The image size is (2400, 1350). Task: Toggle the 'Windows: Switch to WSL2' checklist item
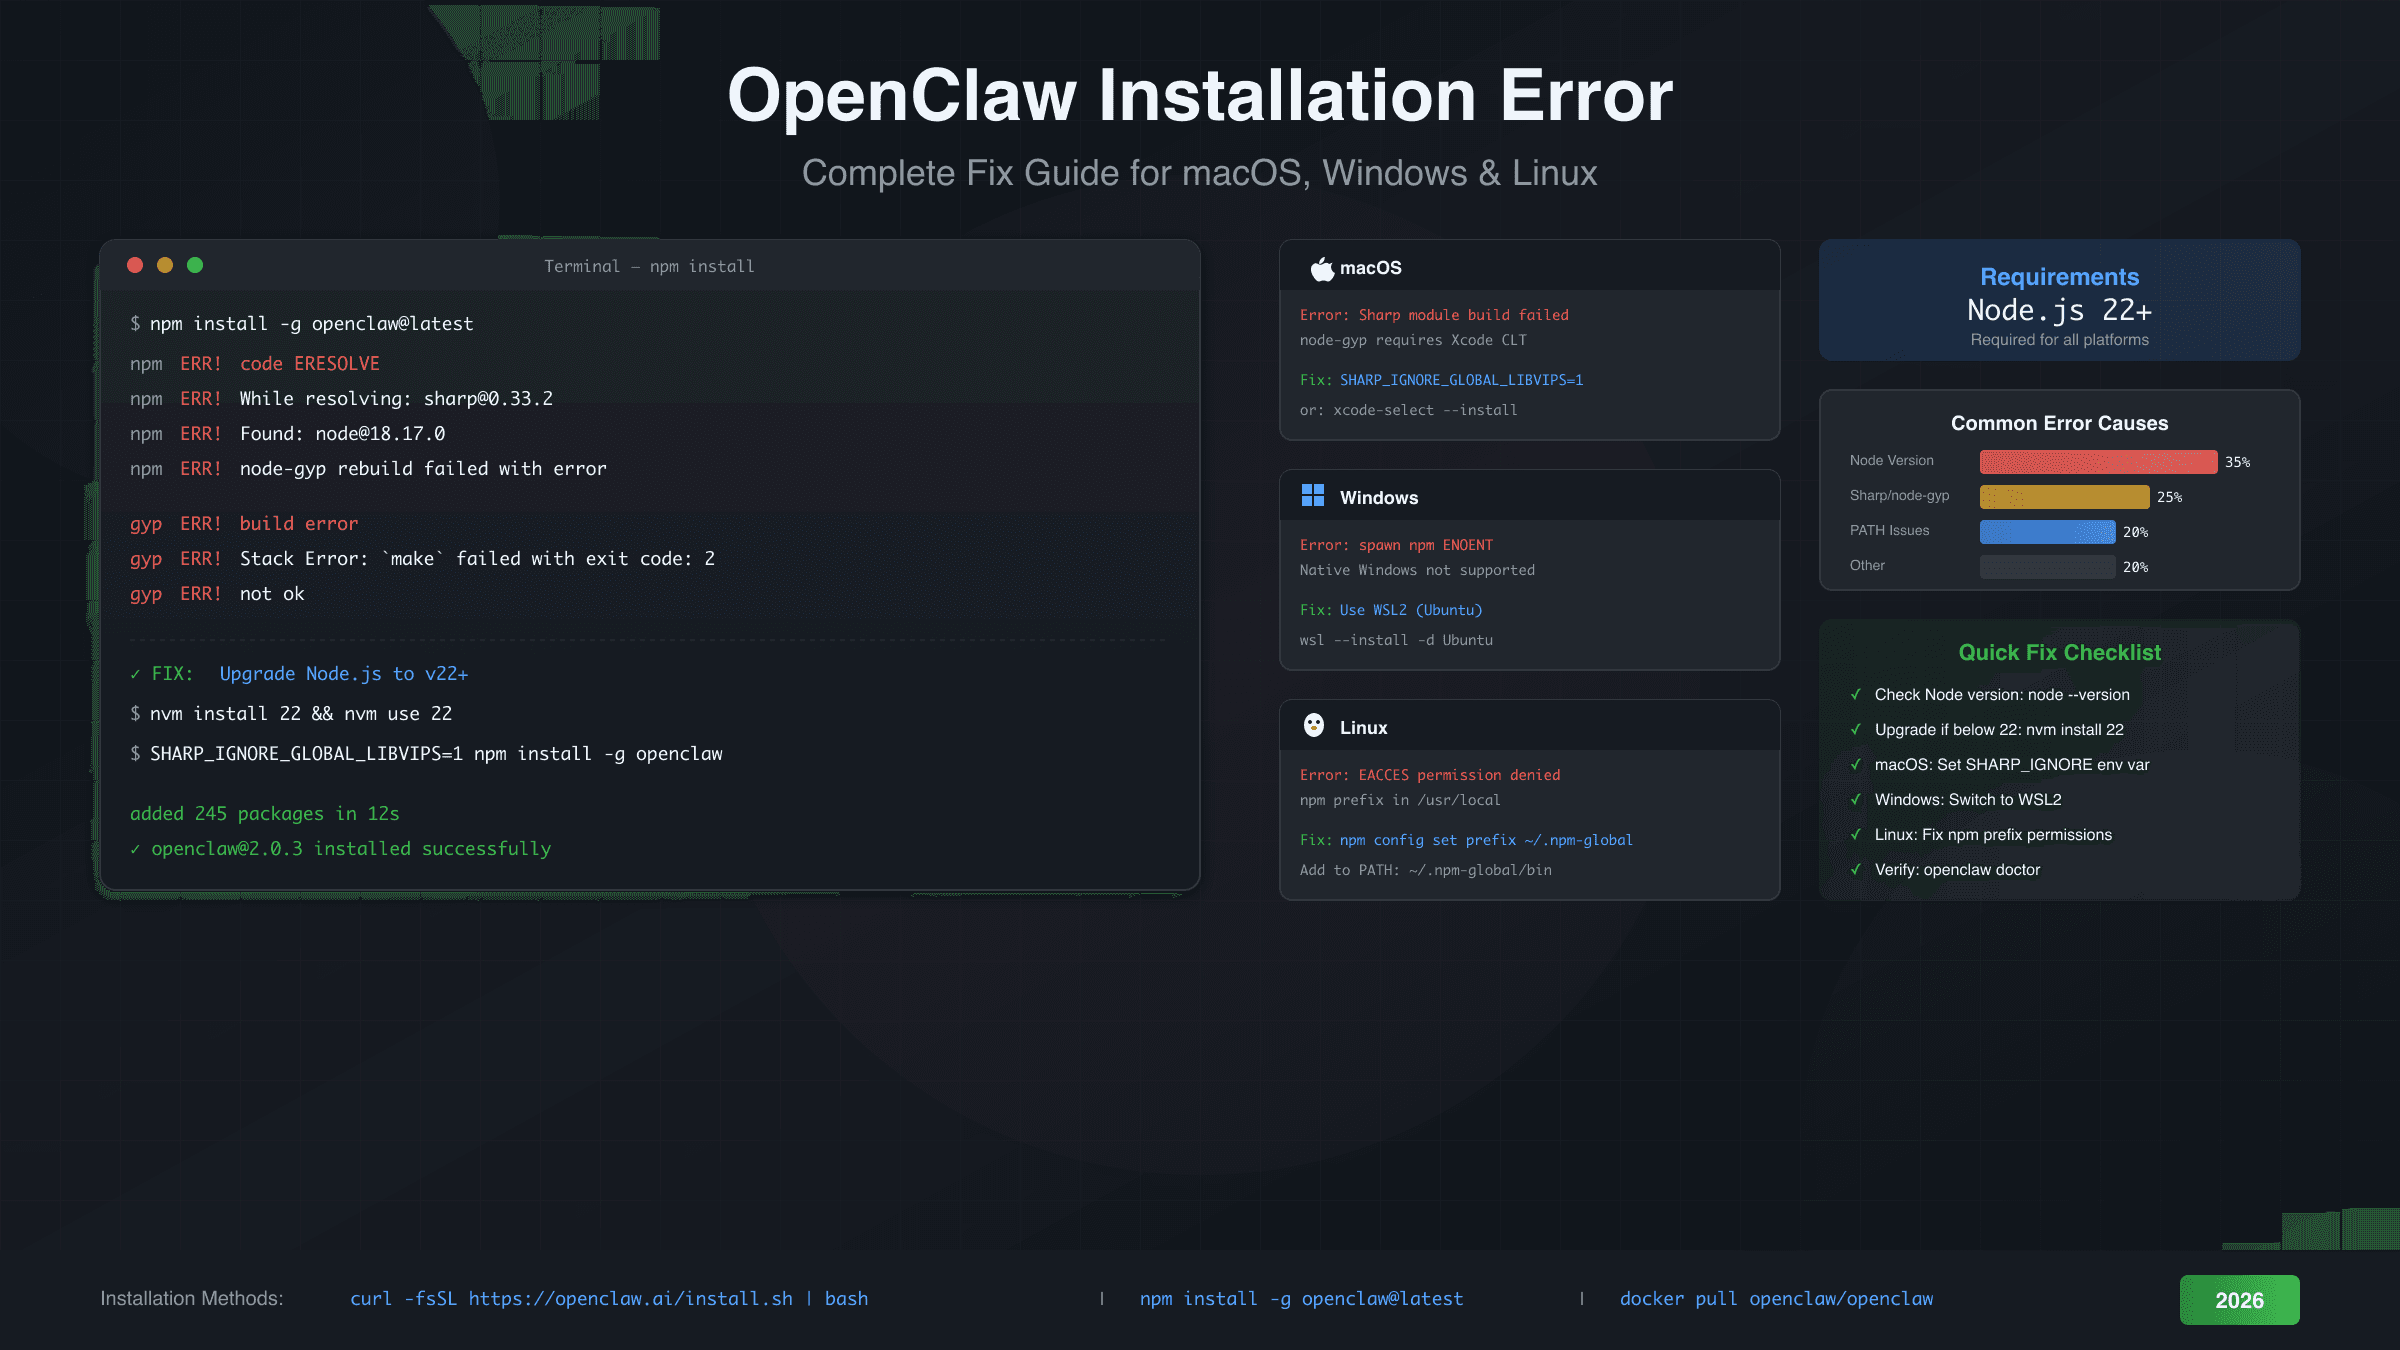pos(1857,799)
